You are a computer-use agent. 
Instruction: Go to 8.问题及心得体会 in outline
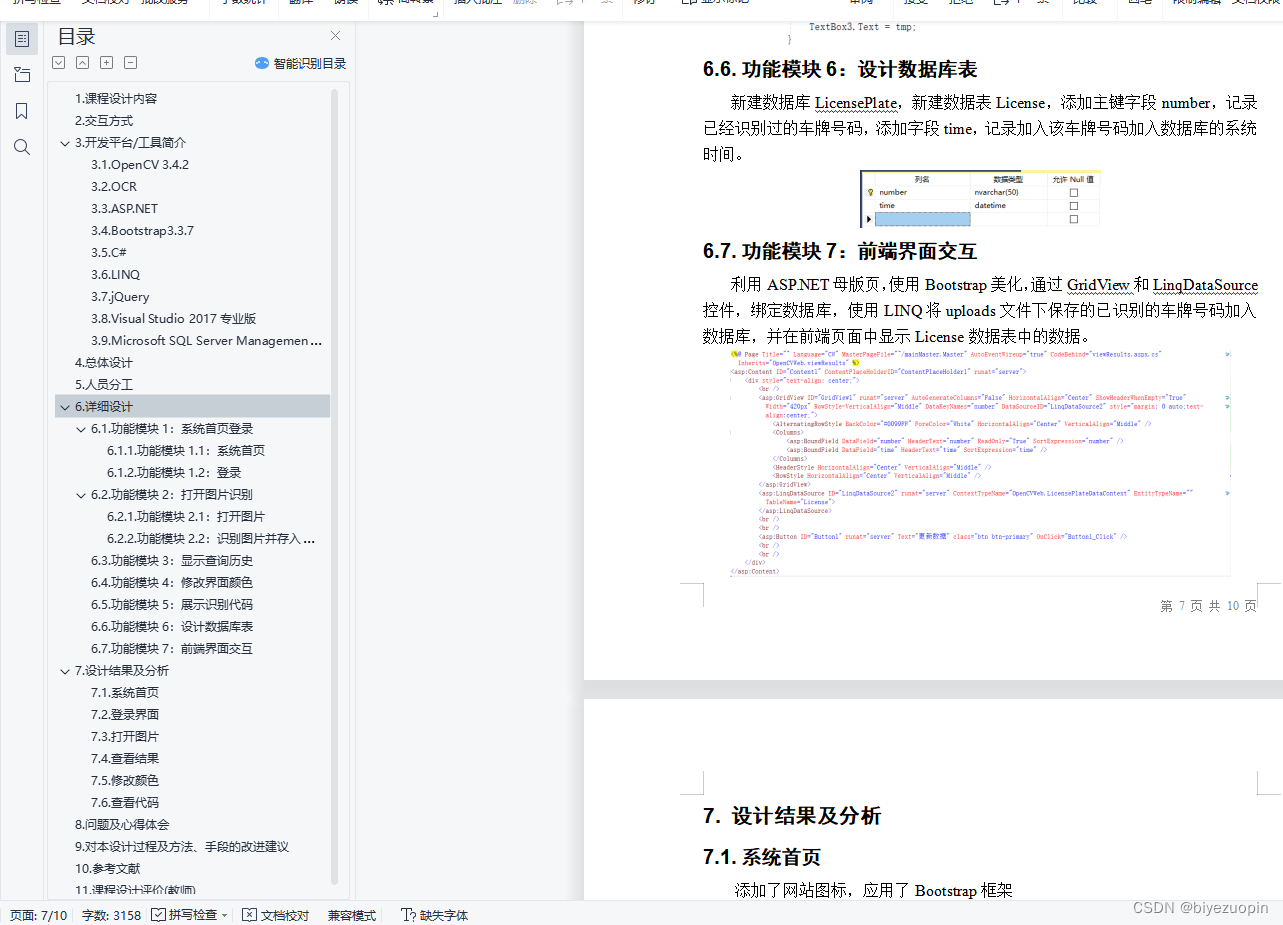point(122,825)
